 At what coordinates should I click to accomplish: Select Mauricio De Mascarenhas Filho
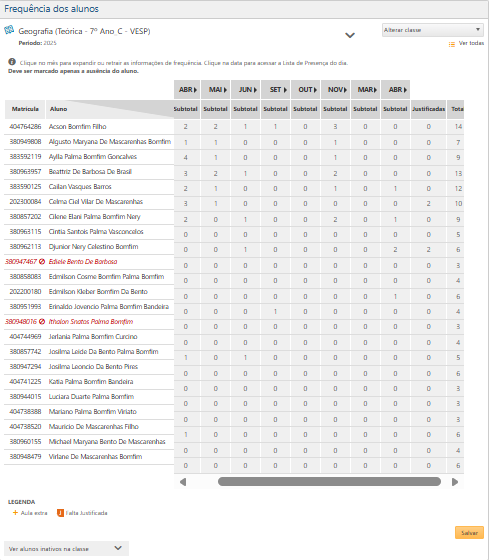(94, 426)
